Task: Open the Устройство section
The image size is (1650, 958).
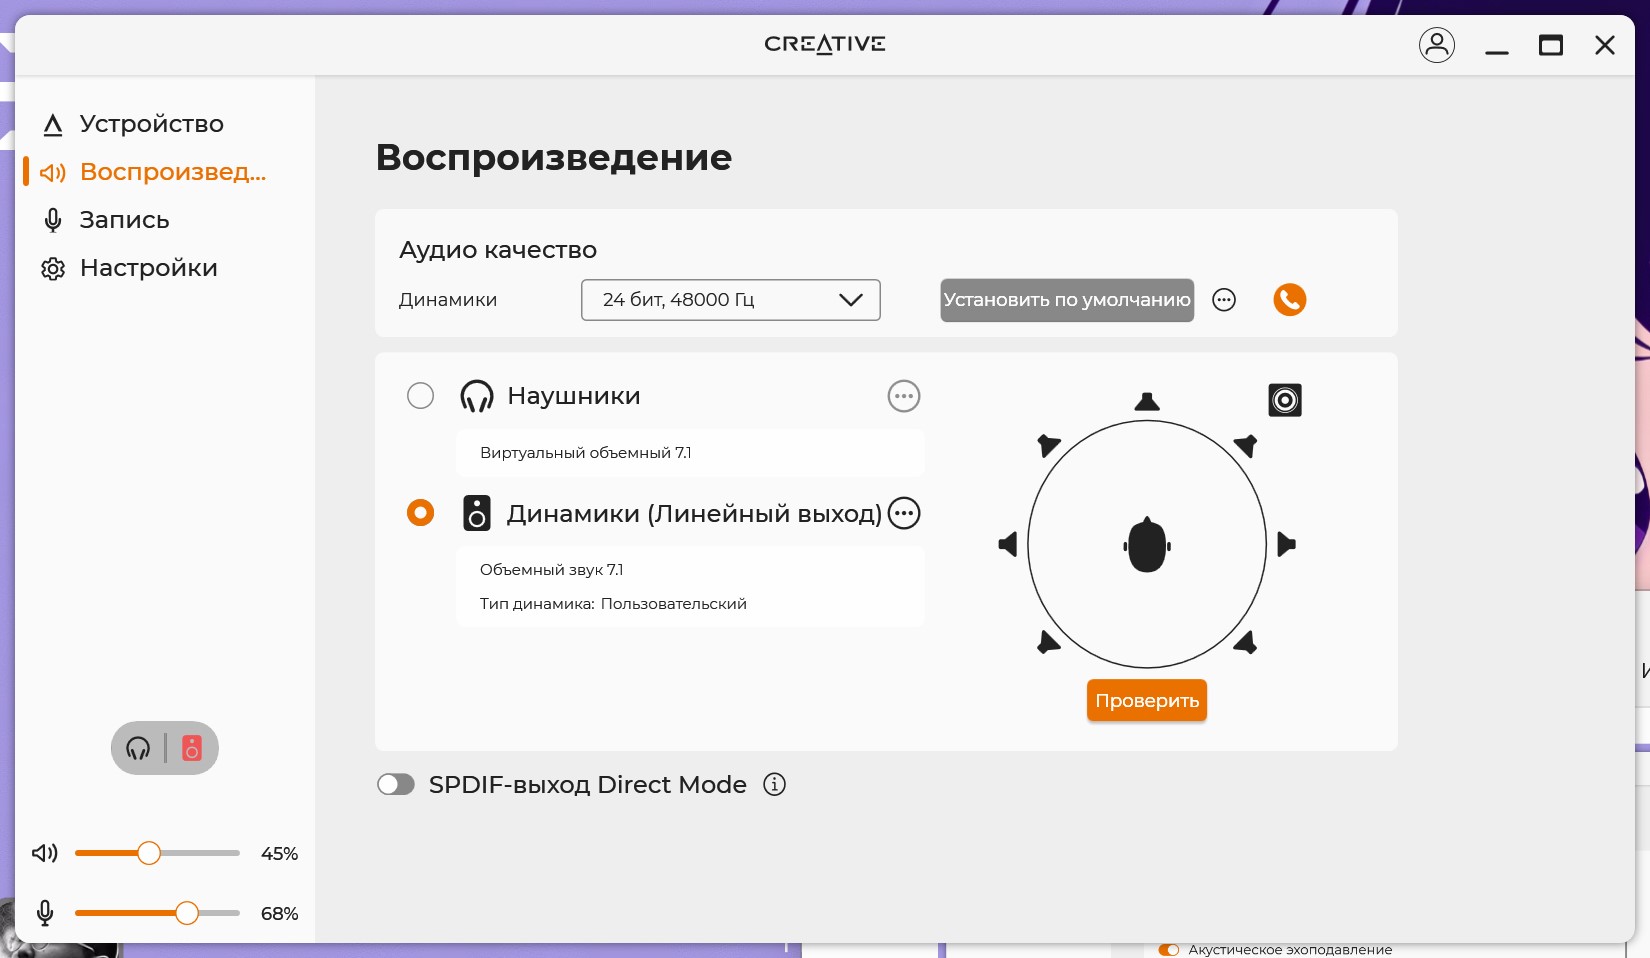Action: 152,124
